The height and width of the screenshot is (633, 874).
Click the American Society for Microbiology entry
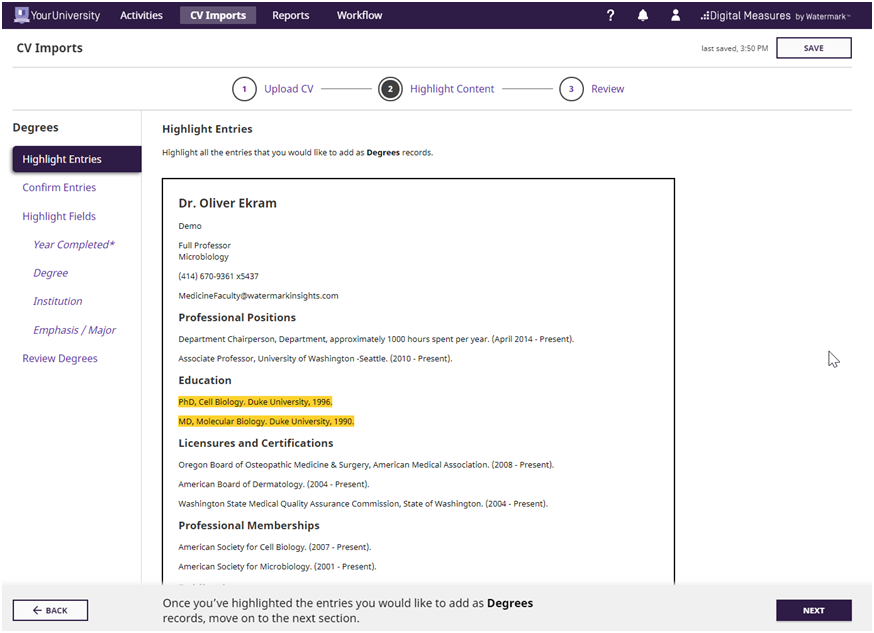coord(278,567)
